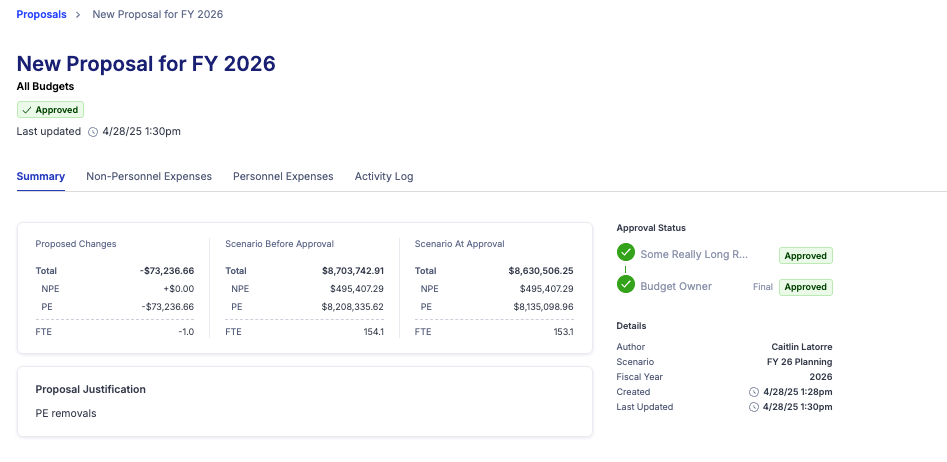
Task: Click Approved badge next to Final label
Action: click(x=805, y=287)
